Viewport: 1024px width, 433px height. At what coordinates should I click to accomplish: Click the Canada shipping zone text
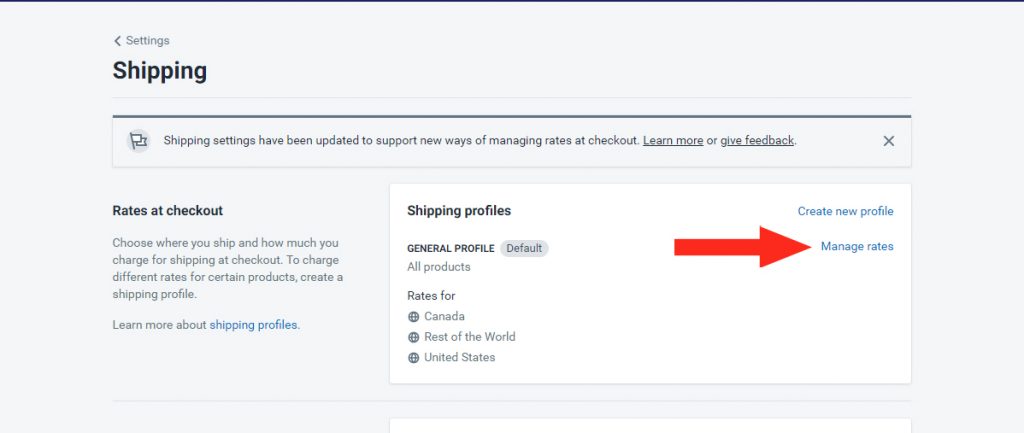(444, 316)
